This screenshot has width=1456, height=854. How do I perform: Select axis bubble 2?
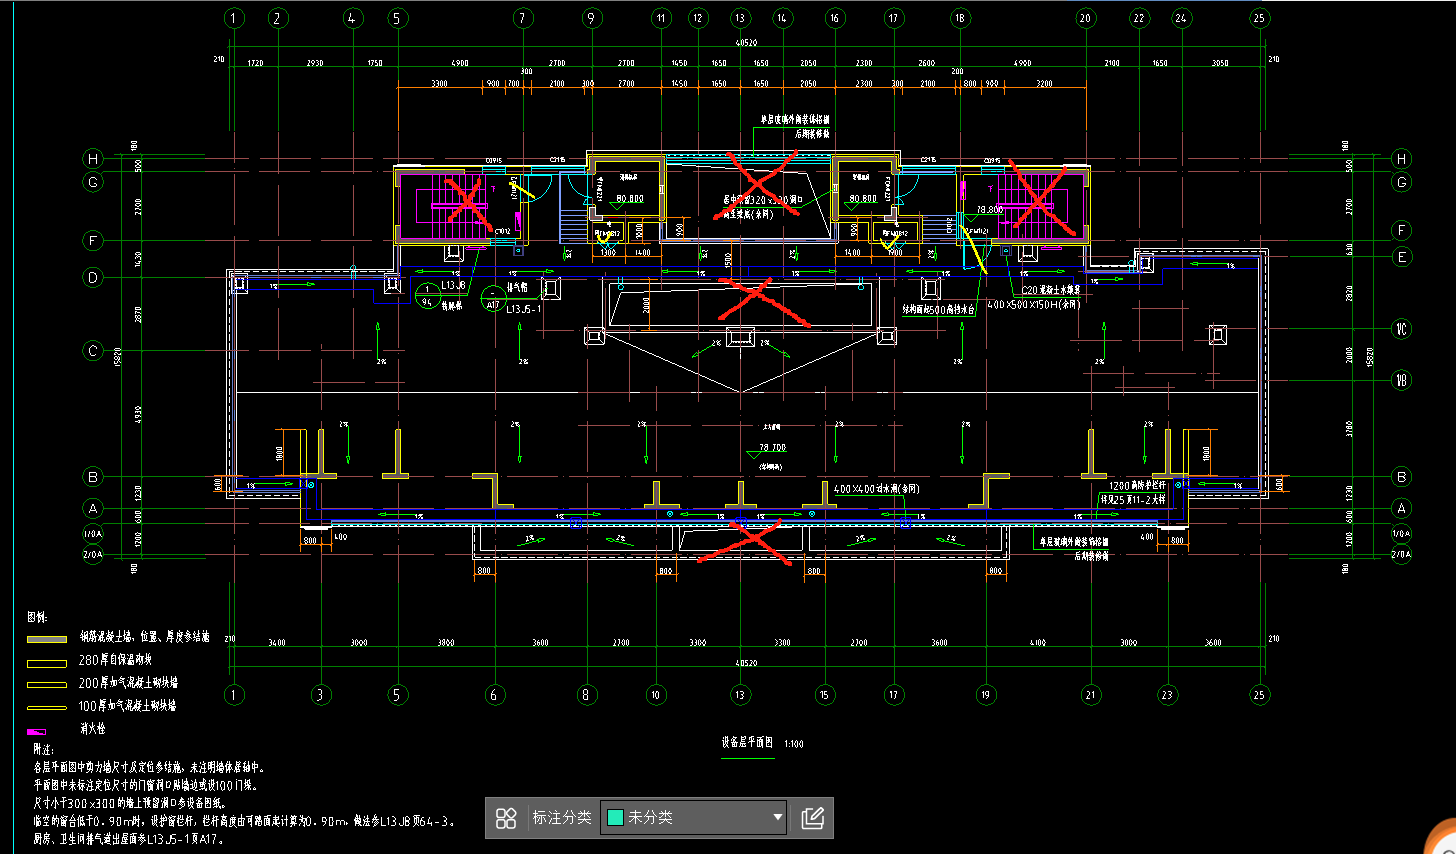(x=278, y=18)
